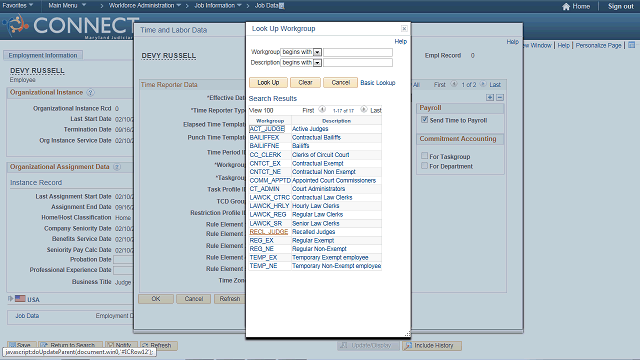Select the LAWCK_REG workgroup

[x=268, y=215]
